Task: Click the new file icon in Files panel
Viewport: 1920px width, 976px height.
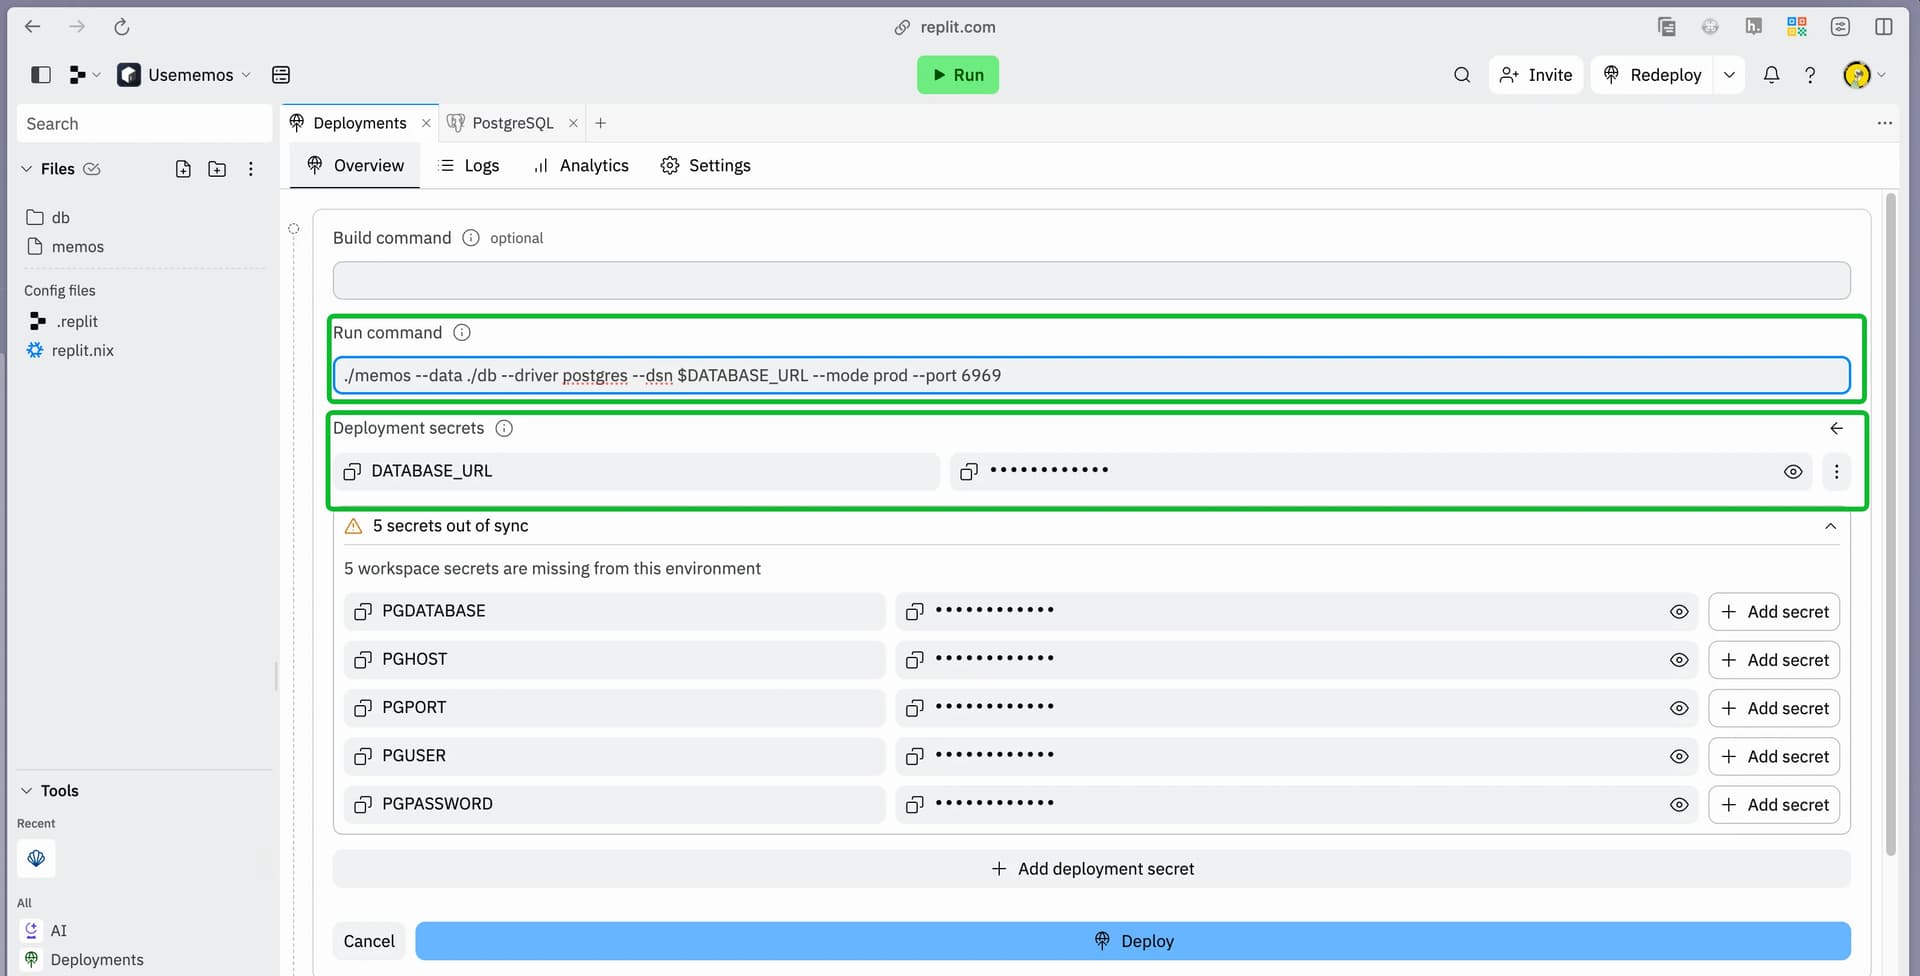Action: [x=183, y=169]
